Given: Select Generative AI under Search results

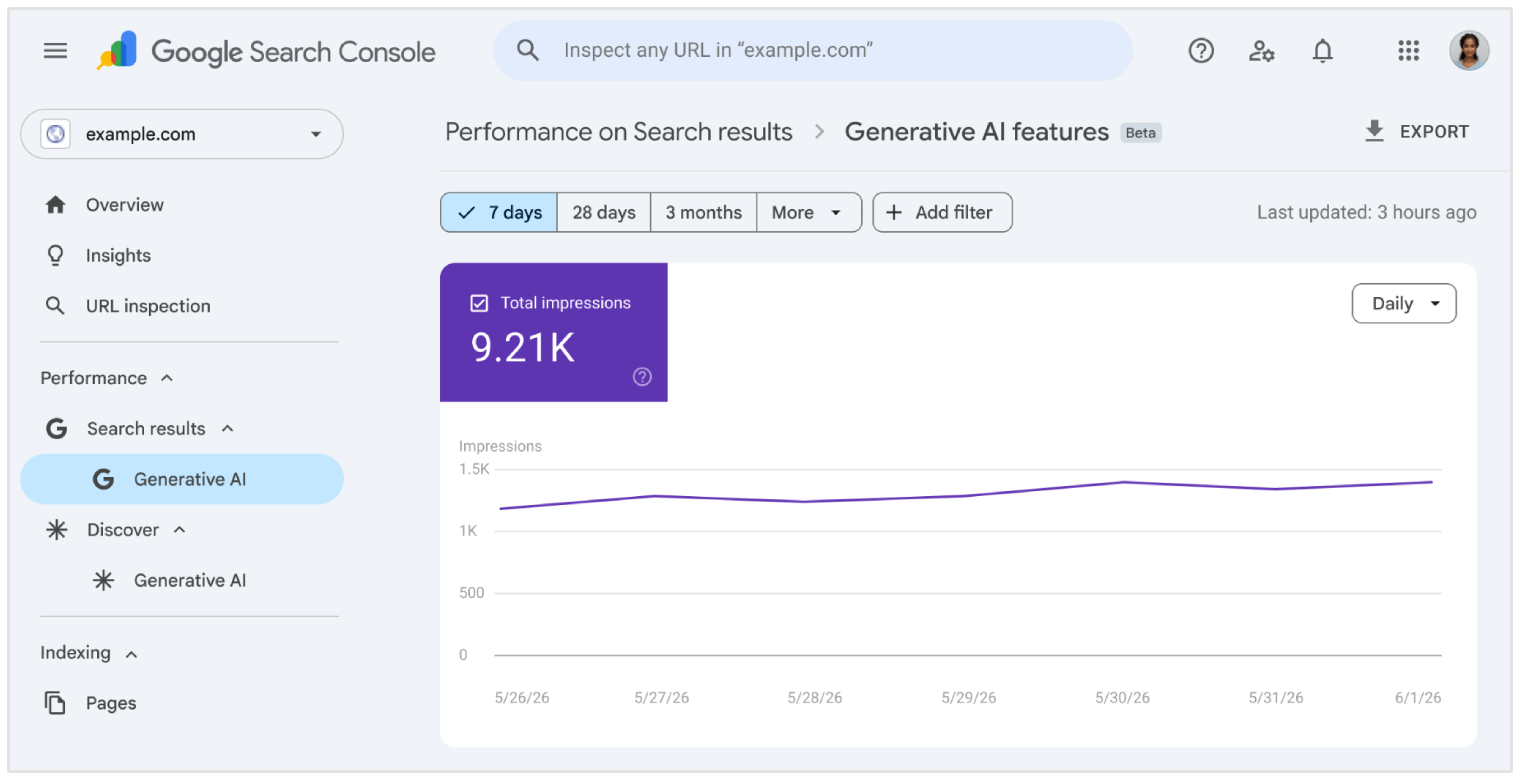Looking at the screenshot, I should pos(182,479).
